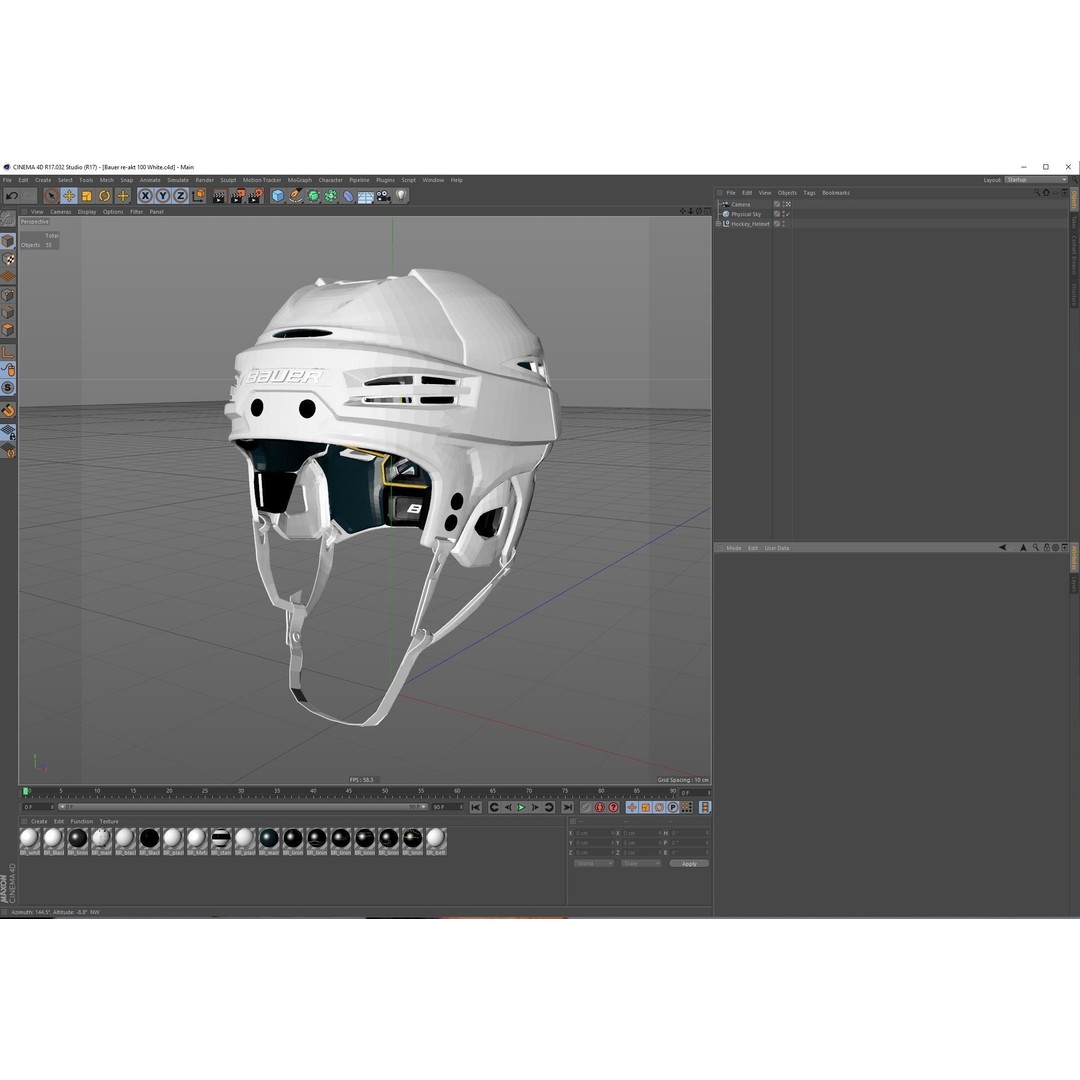Open the Sculpt menu
1080x1080 pixels.
coord(228,180)
